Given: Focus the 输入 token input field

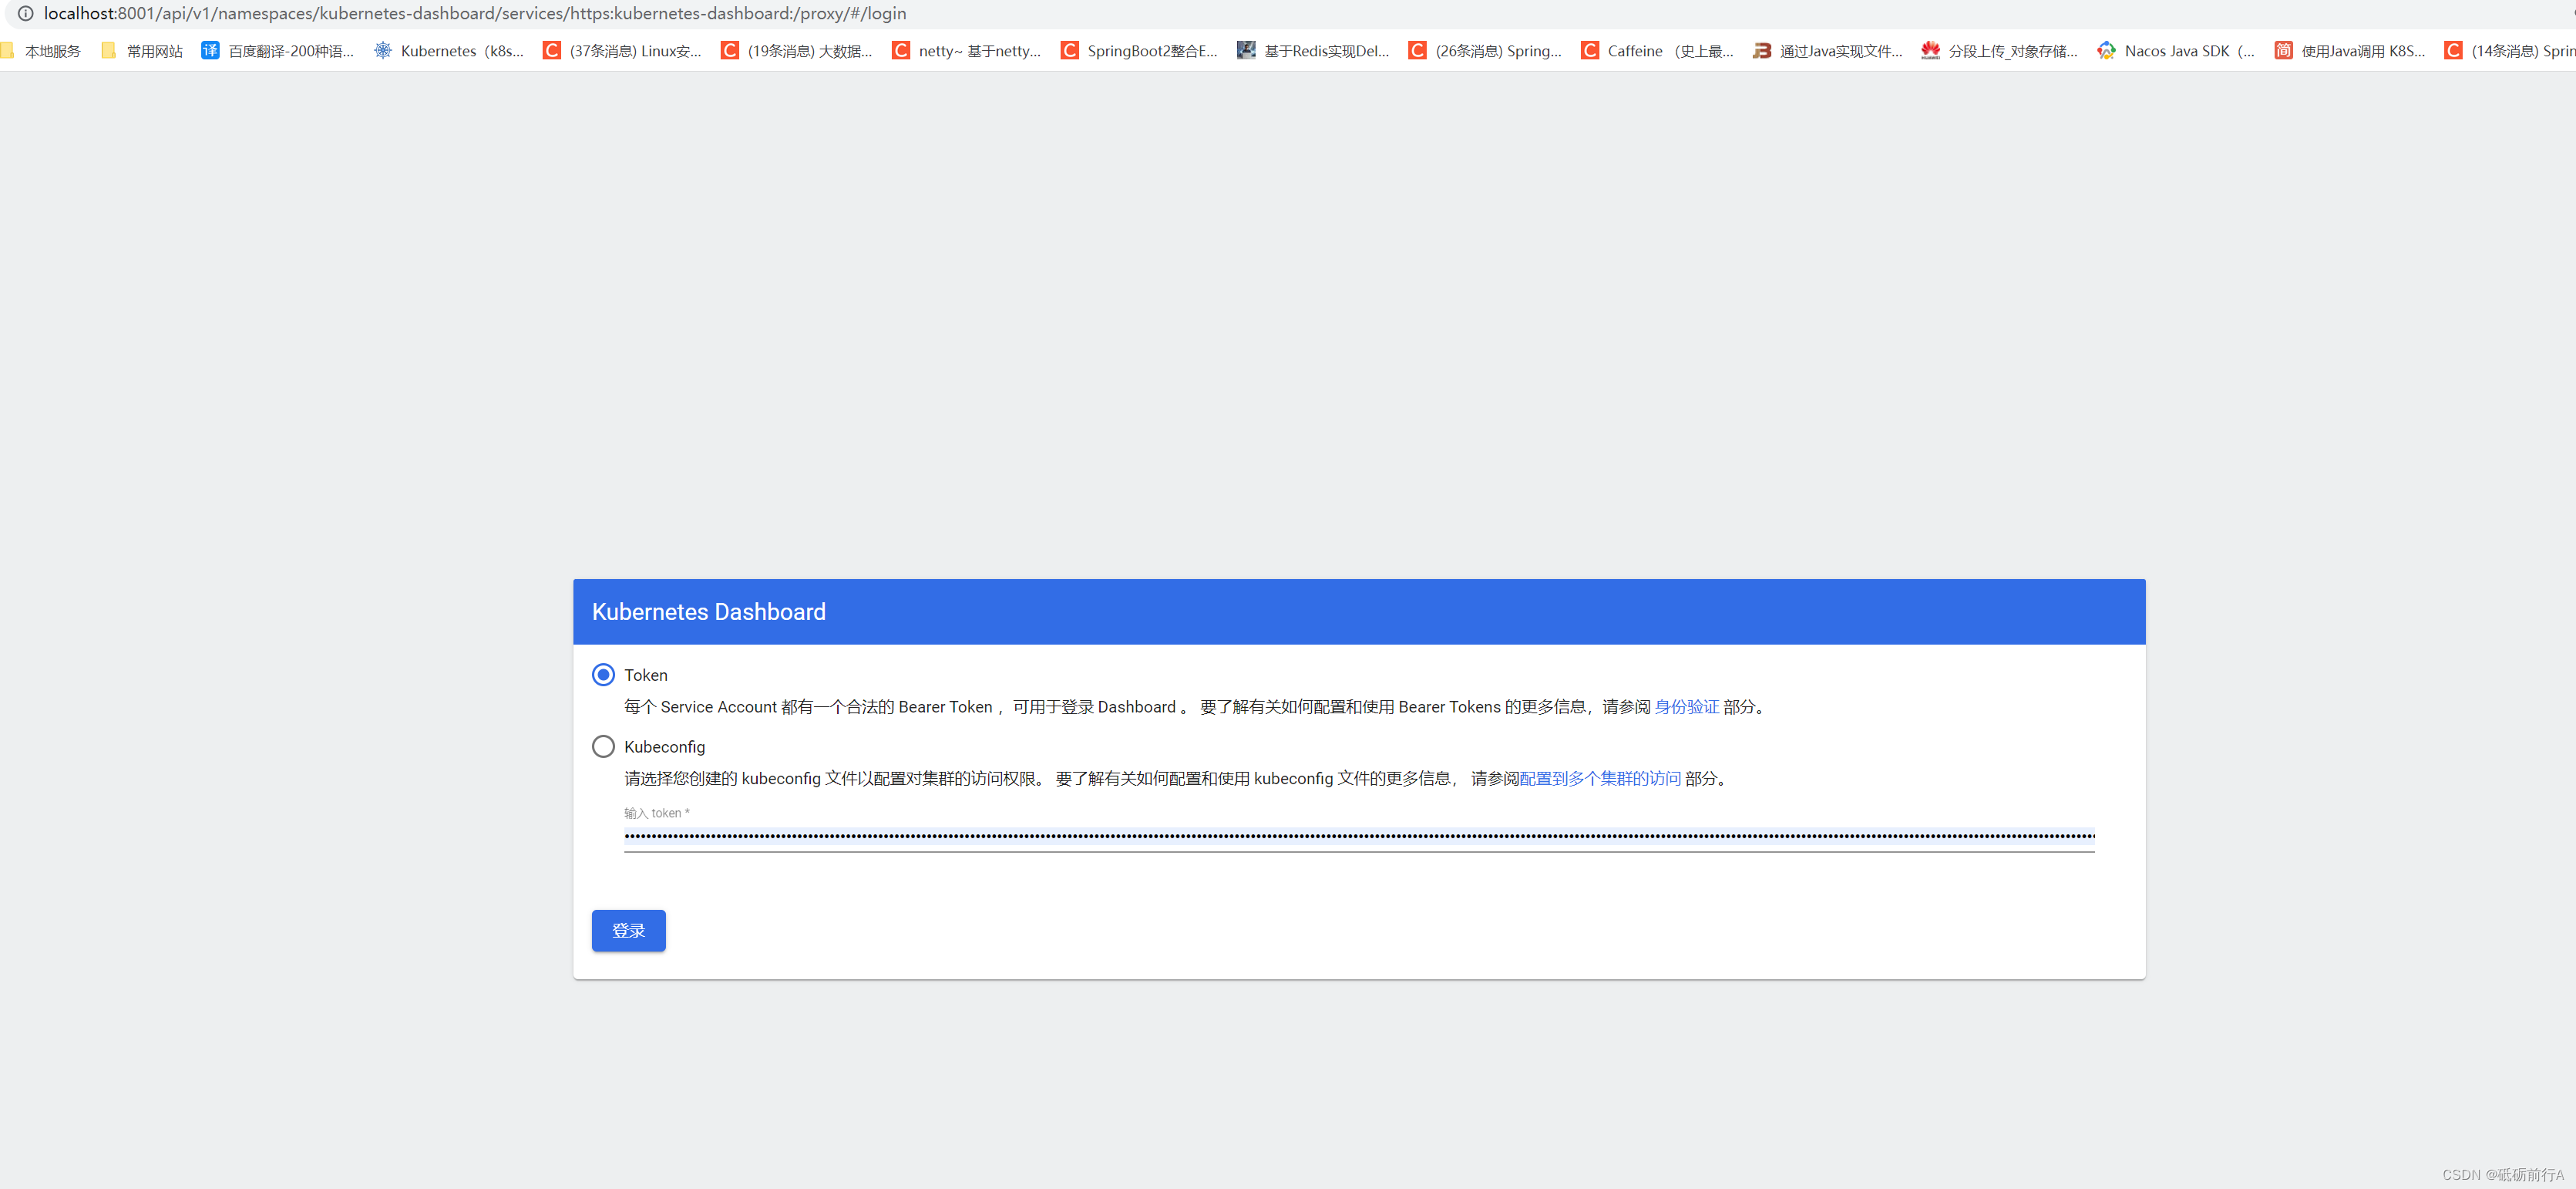Looking at the screenshot, I should coord(1358,836).
